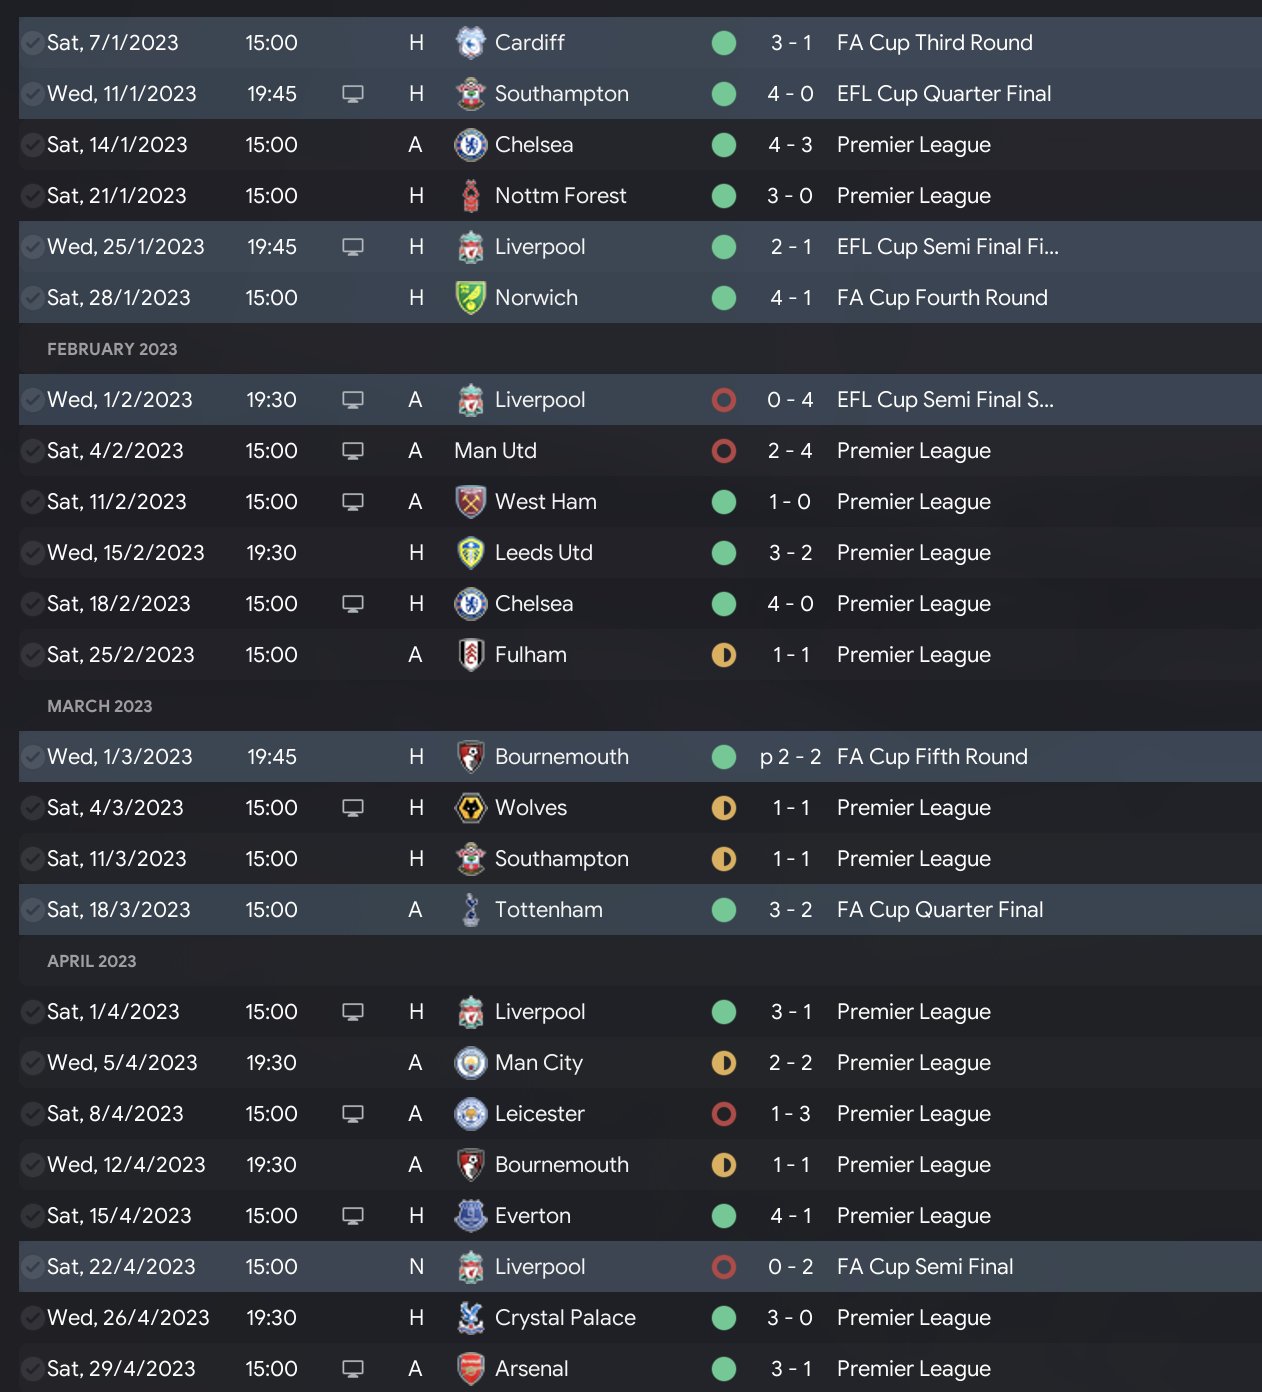Click the Norwich club crest

click(x=470, y=298)
